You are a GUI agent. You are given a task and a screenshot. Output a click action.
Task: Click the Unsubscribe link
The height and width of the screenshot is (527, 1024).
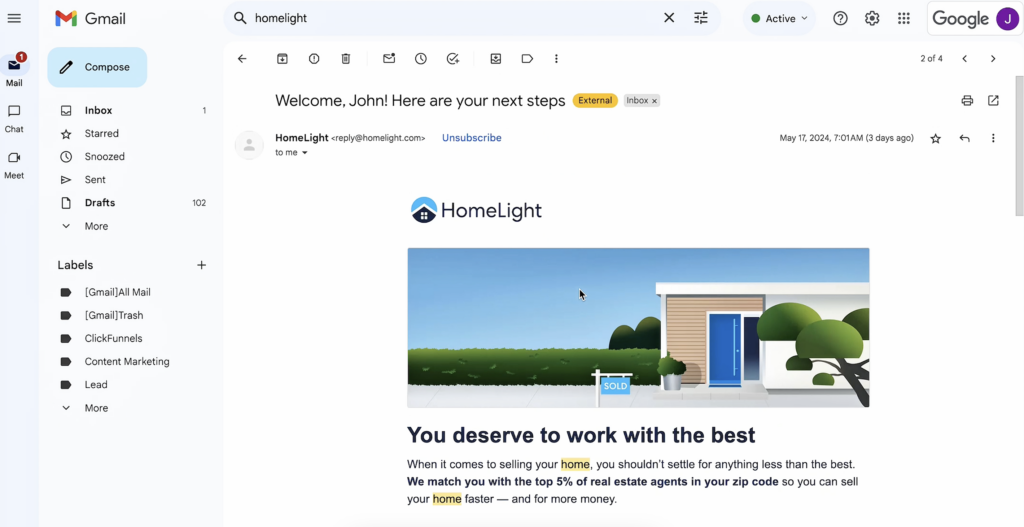(x=472, y=138)
